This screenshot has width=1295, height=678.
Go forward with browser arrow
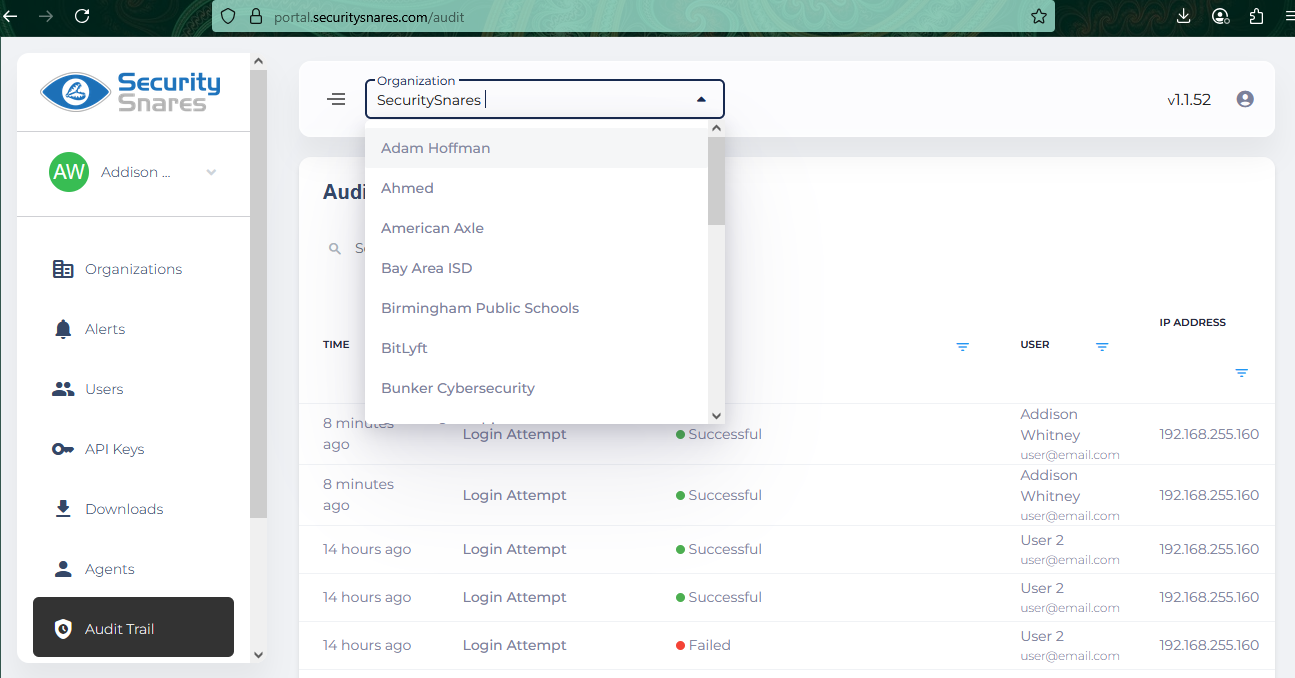pos(45,16)
